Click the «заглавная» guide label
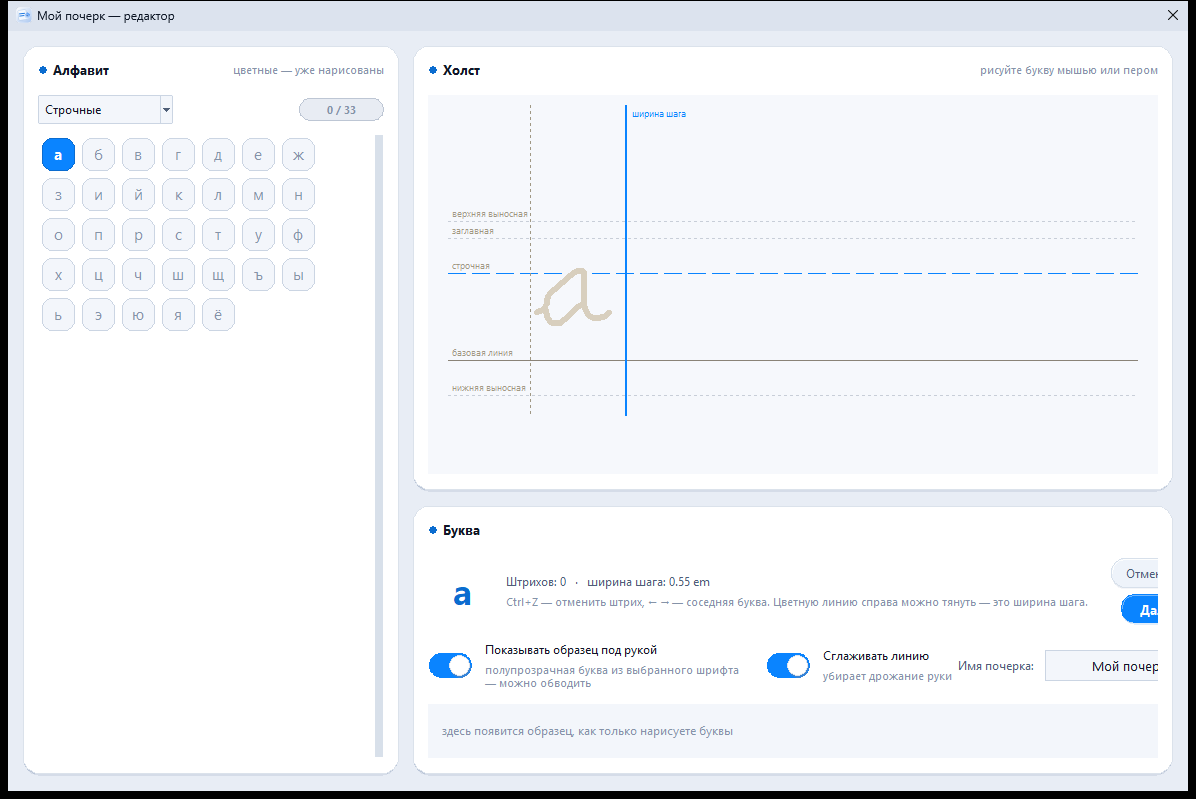 tap(473, 231)
